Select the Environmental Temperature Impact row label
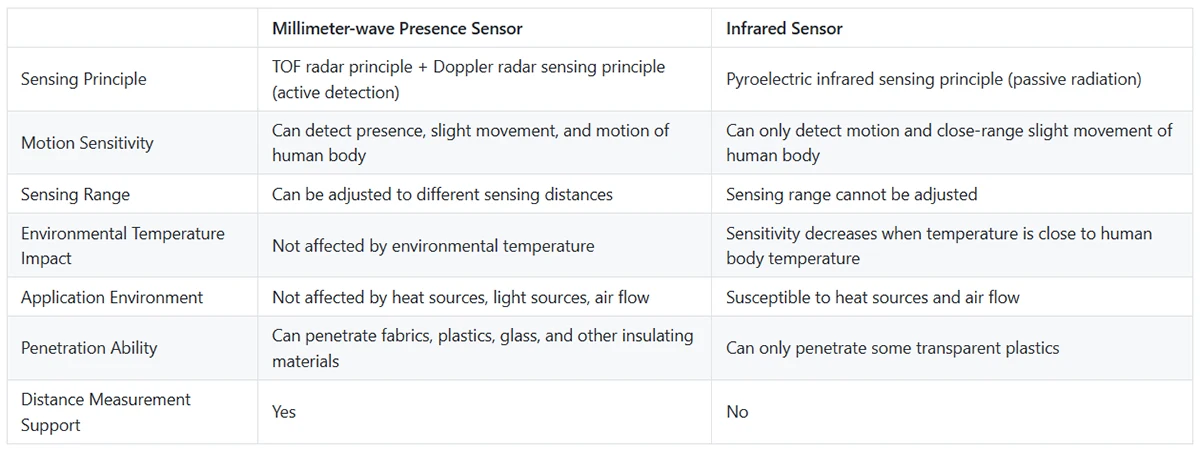Image resolution: width=1200 pixels, height=451 pixels. click(x=123, y=245)
